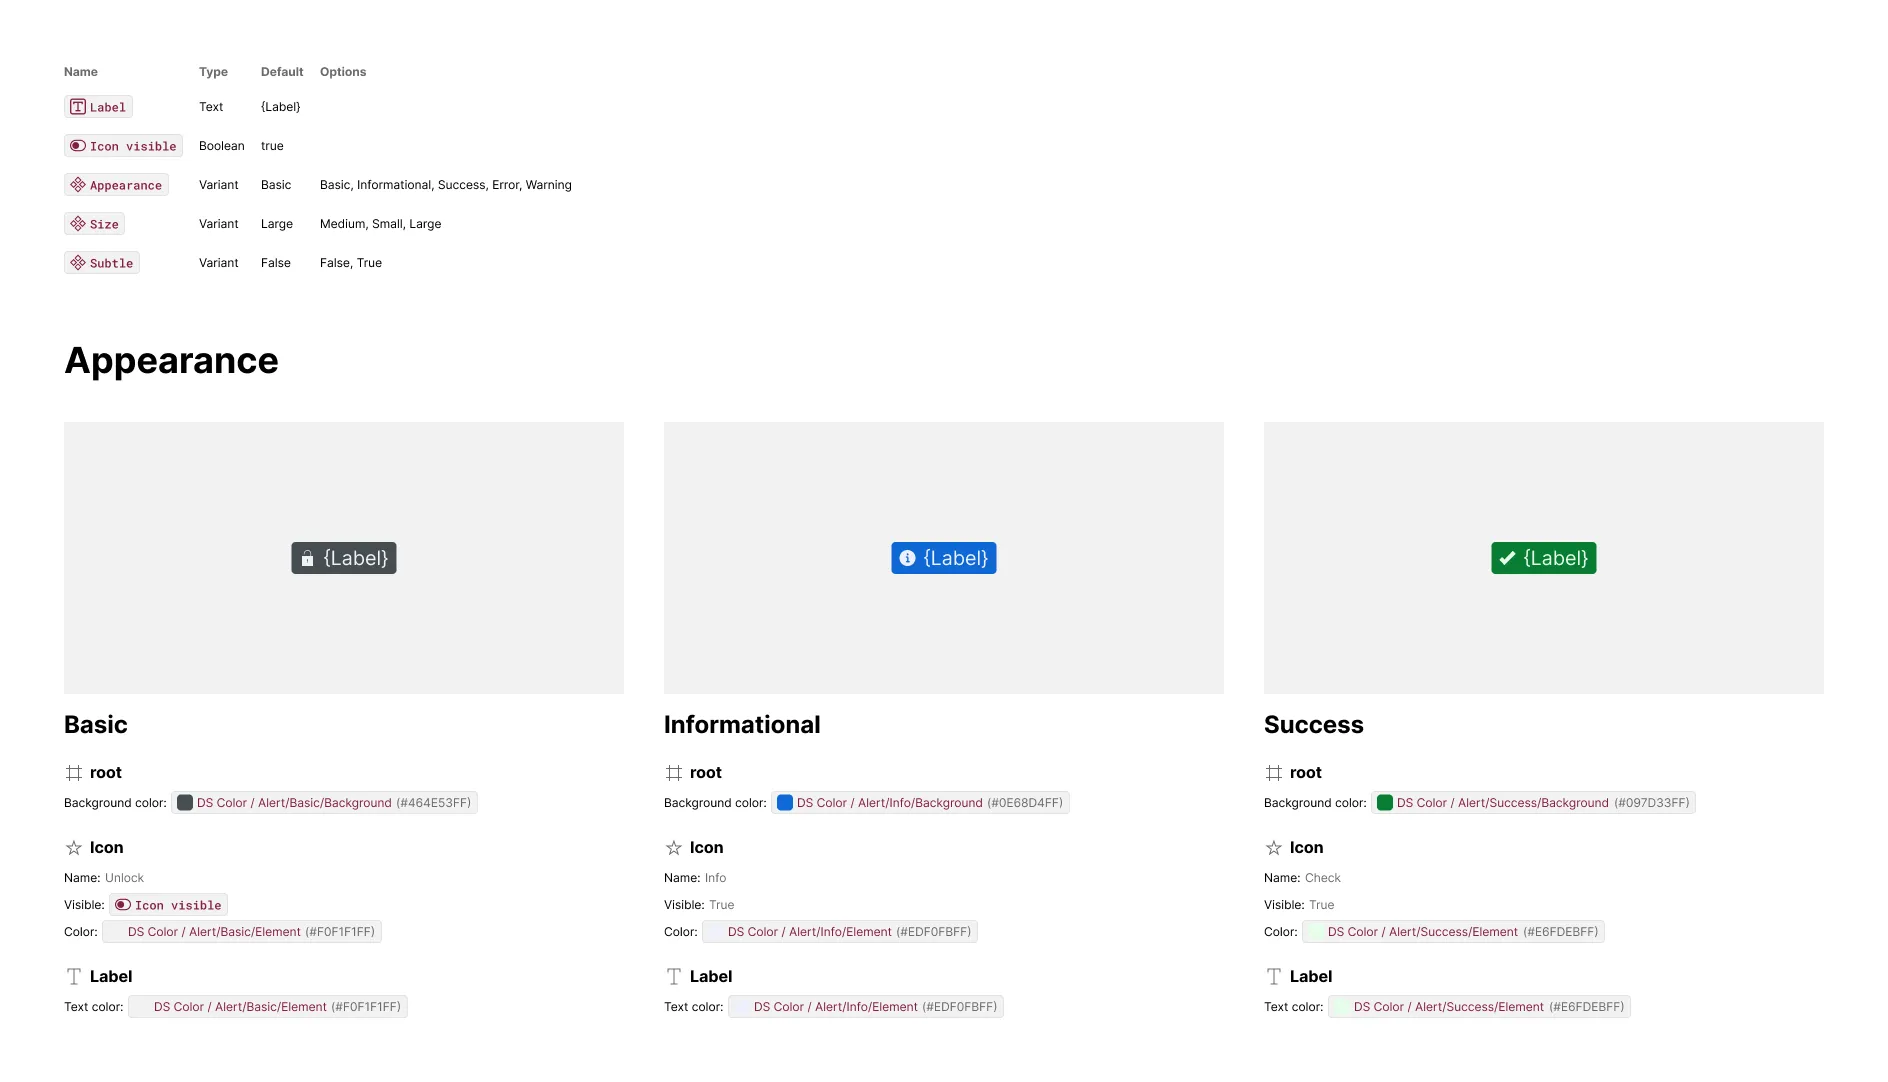Click the blue Alert/Info/Background color swatch
This screenshot has height=1082, width=1888.
click(x=785, y=803)
